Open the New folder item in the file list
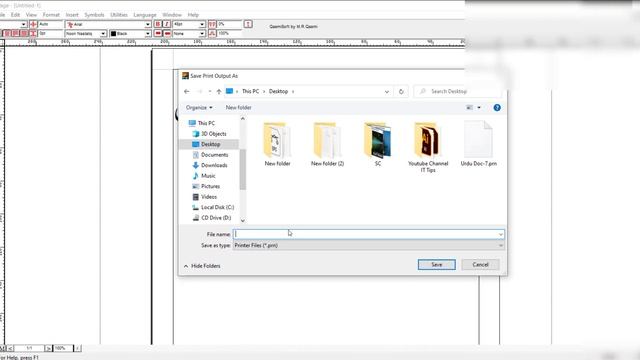 coord(277,144)
